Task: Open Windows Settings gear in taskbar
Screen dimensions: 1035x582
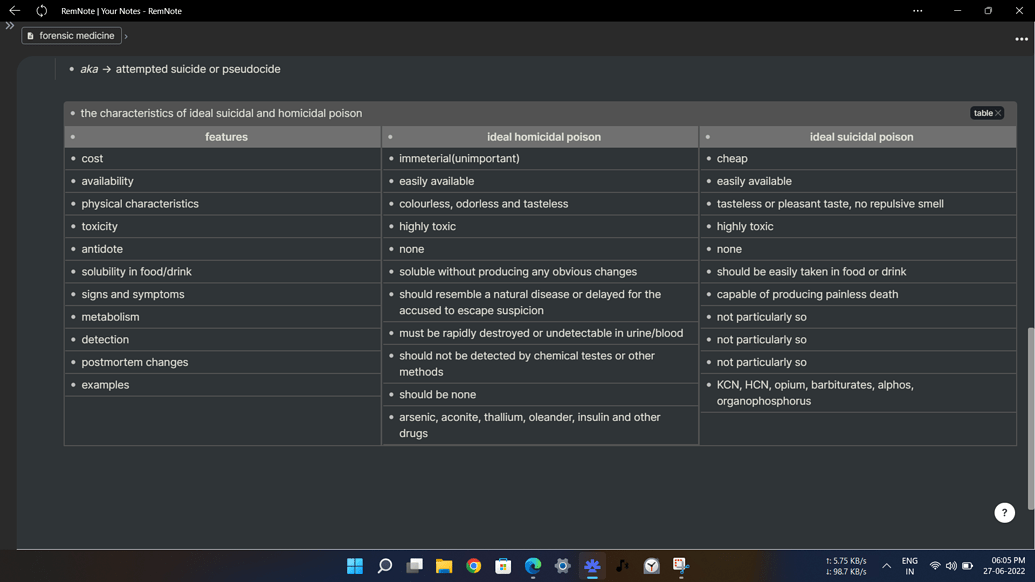Action: (x=562, y=566)
